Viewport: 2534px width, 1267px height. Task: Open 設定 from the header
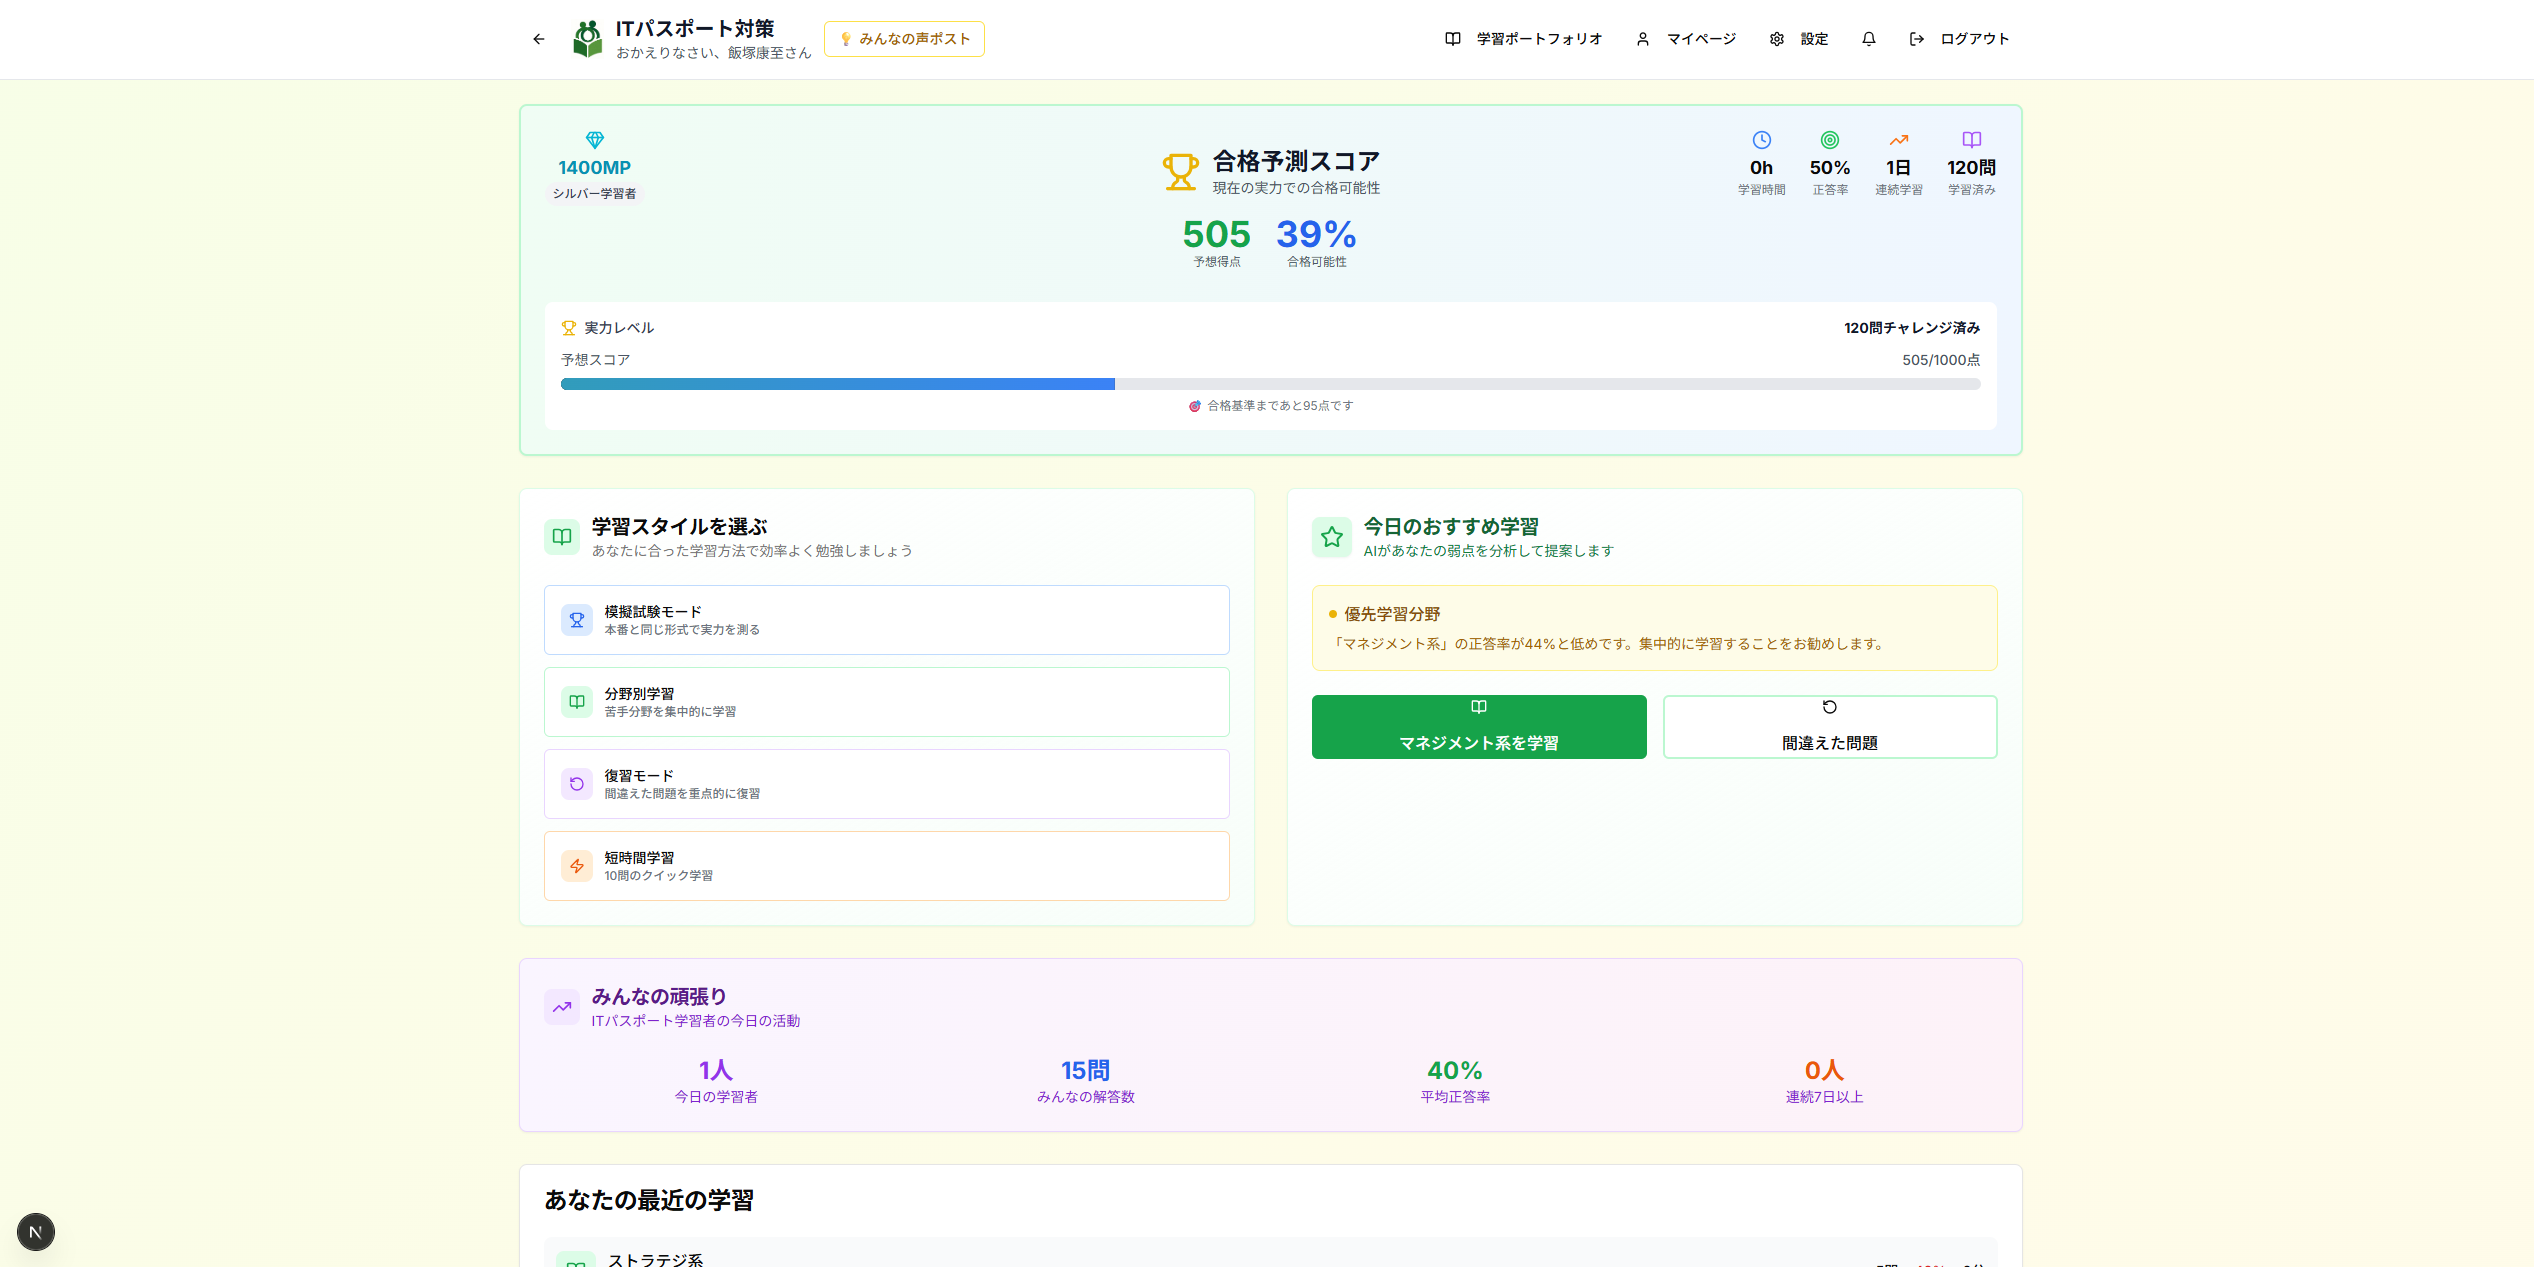tap(1799, 39)
